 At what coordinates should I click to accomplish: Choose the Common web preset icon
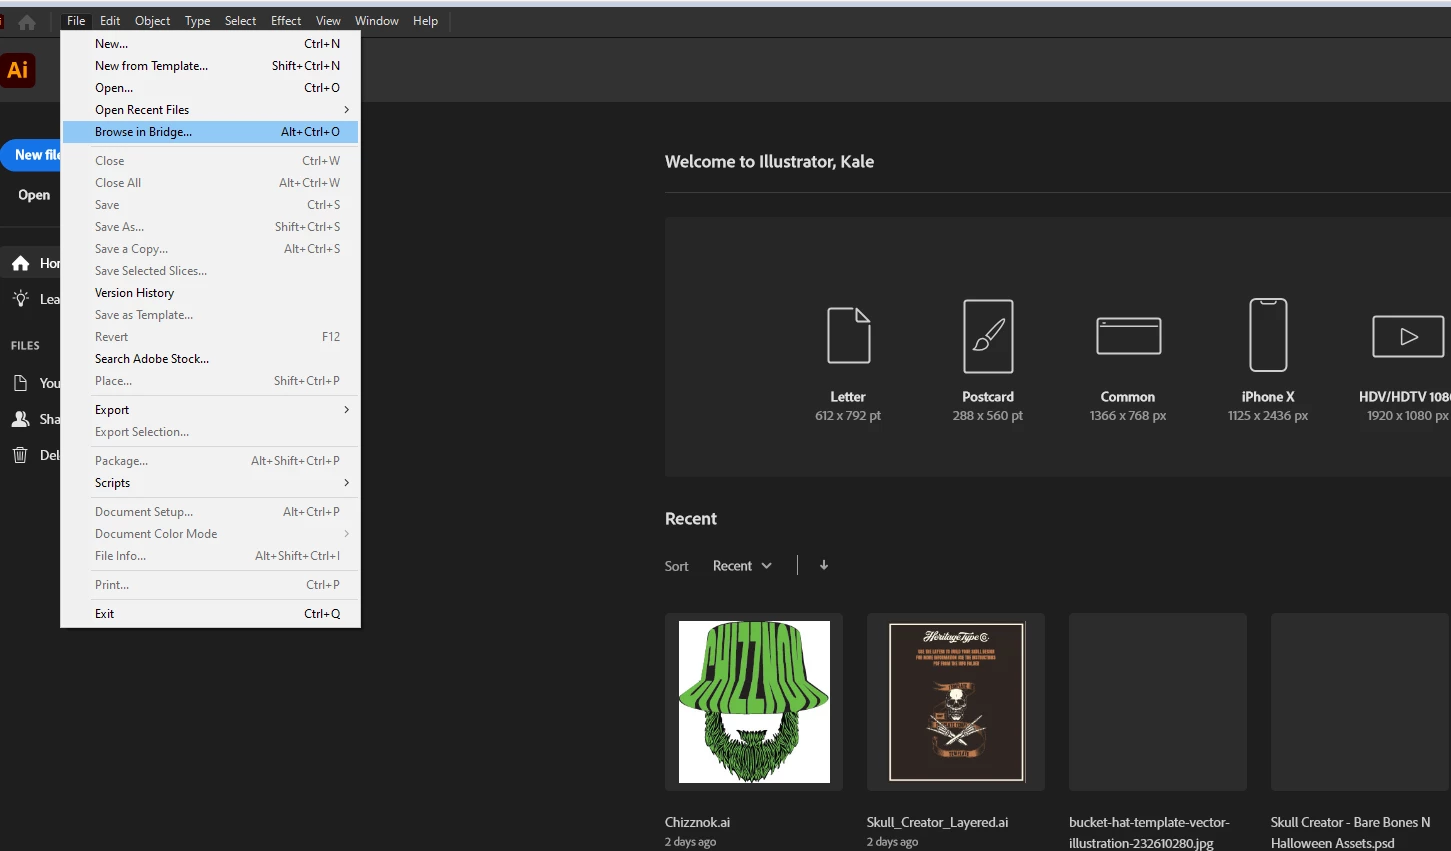click(1128, 336)
